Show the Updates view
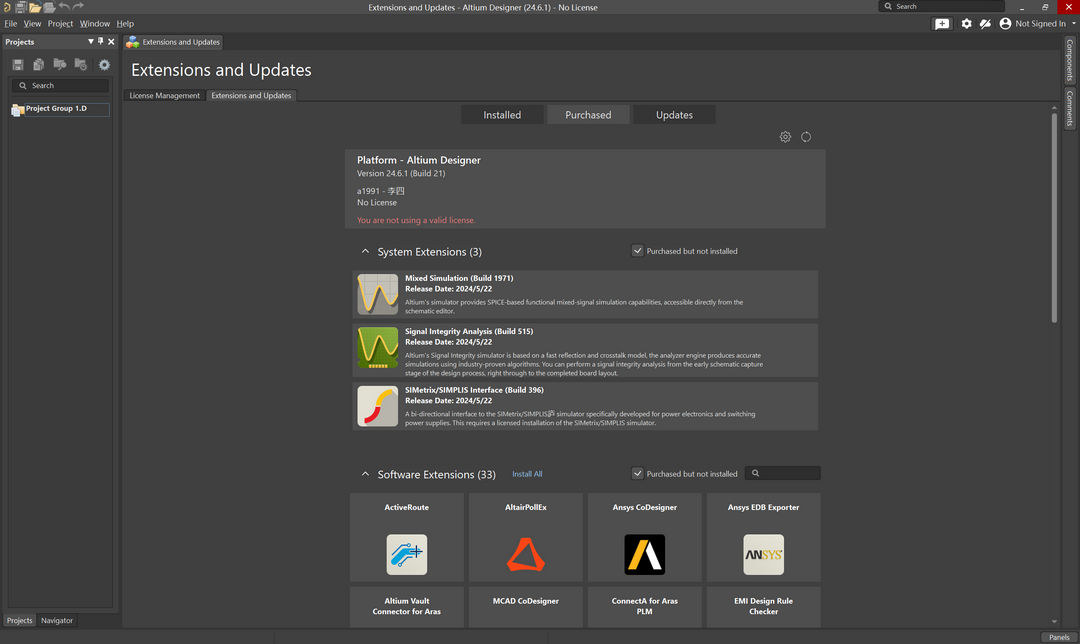Image resolution: width=1080 pixels, height=644 pixels. click(x=674, y=114)
